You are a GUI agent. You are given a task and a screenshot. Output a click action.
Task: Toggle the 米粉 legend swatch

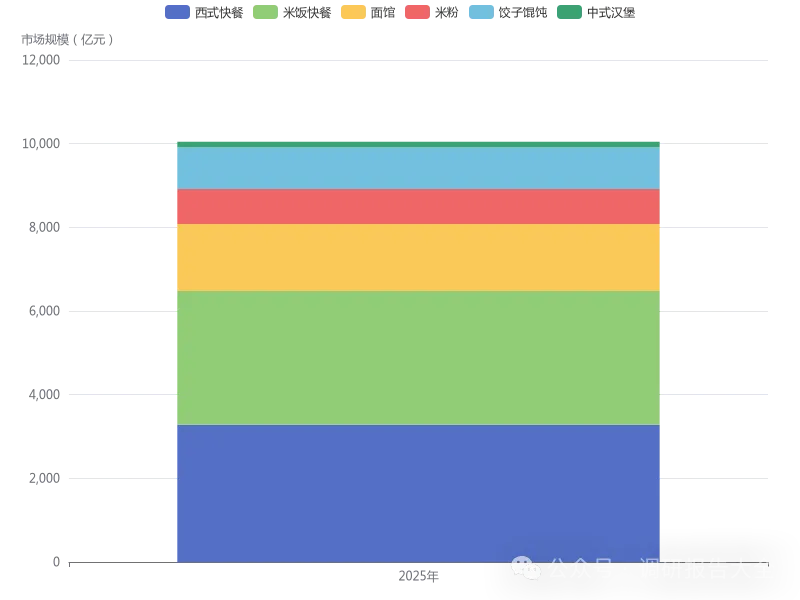click(417, 12)
